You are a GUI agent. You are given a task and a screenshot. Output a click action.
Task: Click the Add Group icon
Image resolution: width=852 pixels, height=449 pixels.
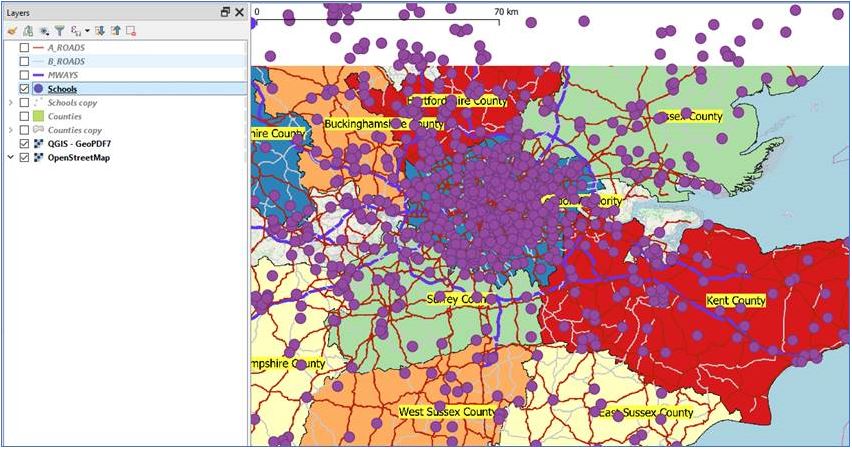[x=27, y=31]
